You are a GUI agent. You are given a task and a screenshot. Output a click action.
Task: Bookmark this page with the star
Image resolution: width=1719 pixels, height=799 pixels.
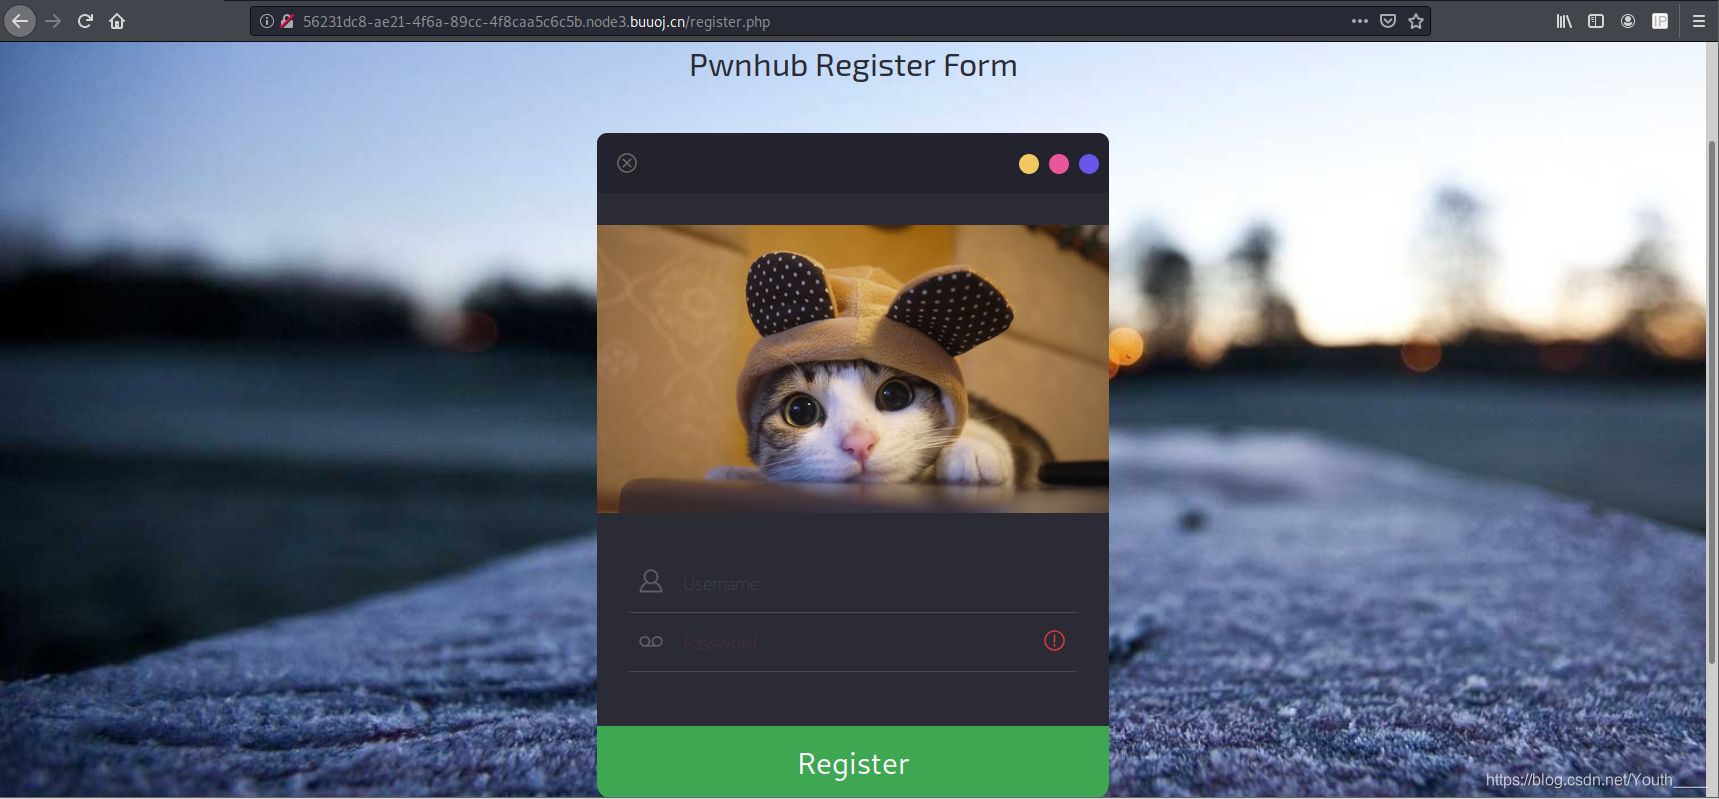tap(1416, 21)
